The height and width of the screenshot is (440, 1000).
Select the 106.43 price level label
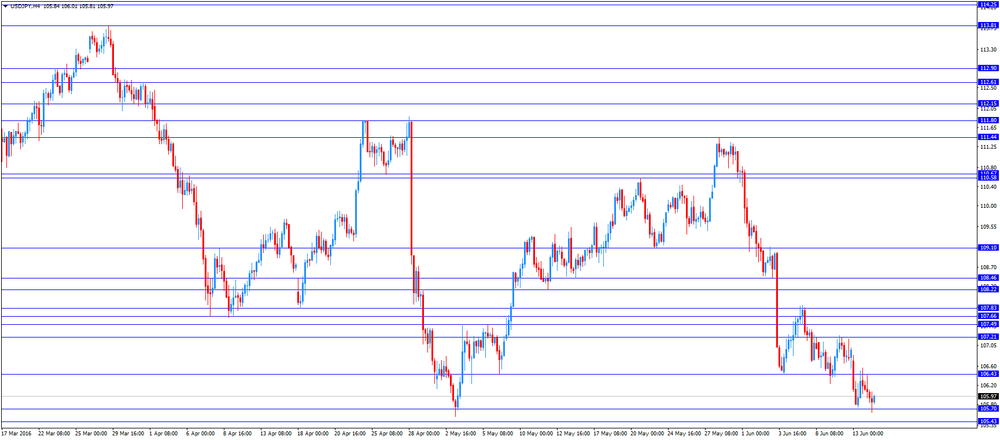[989, 374]
